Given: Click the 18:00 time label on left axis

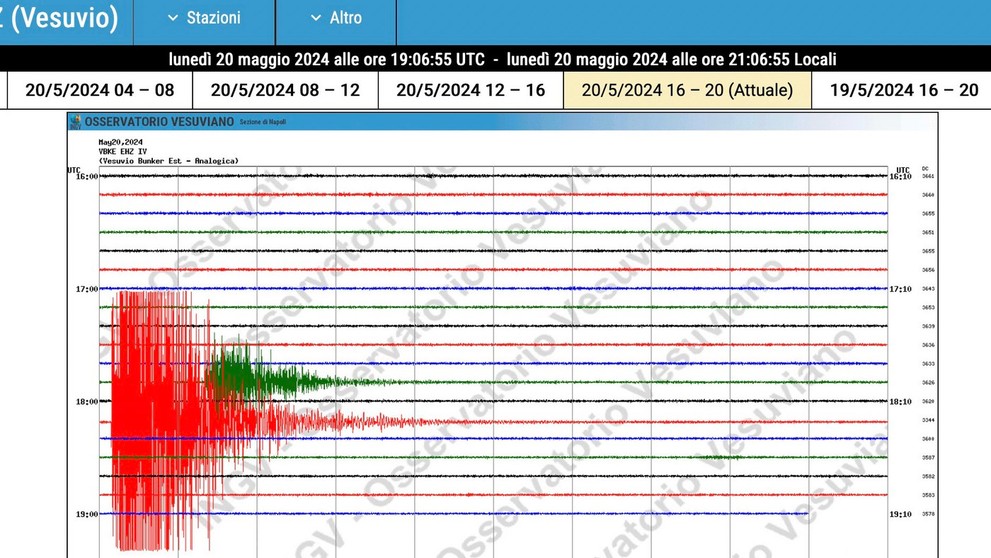Looking at the screenshot, I should (x=87, y=402).
